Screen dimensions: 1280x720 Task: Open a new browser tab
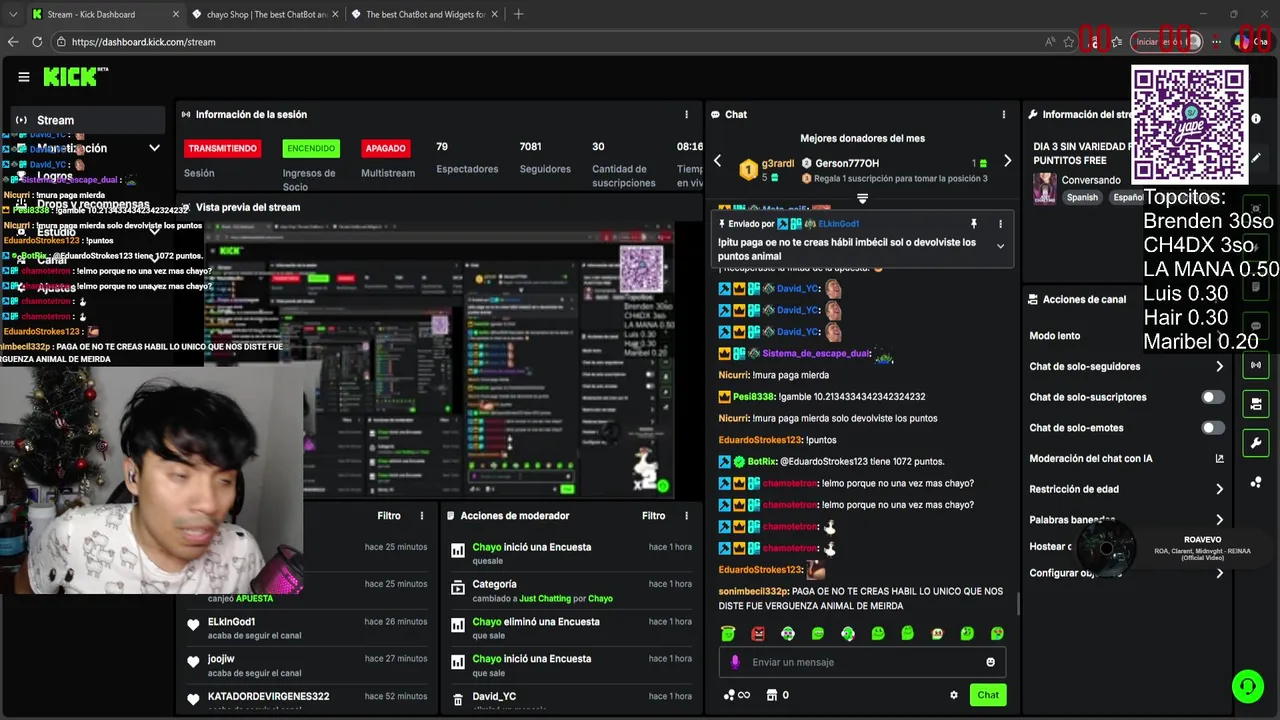click(x=518, y=14)
